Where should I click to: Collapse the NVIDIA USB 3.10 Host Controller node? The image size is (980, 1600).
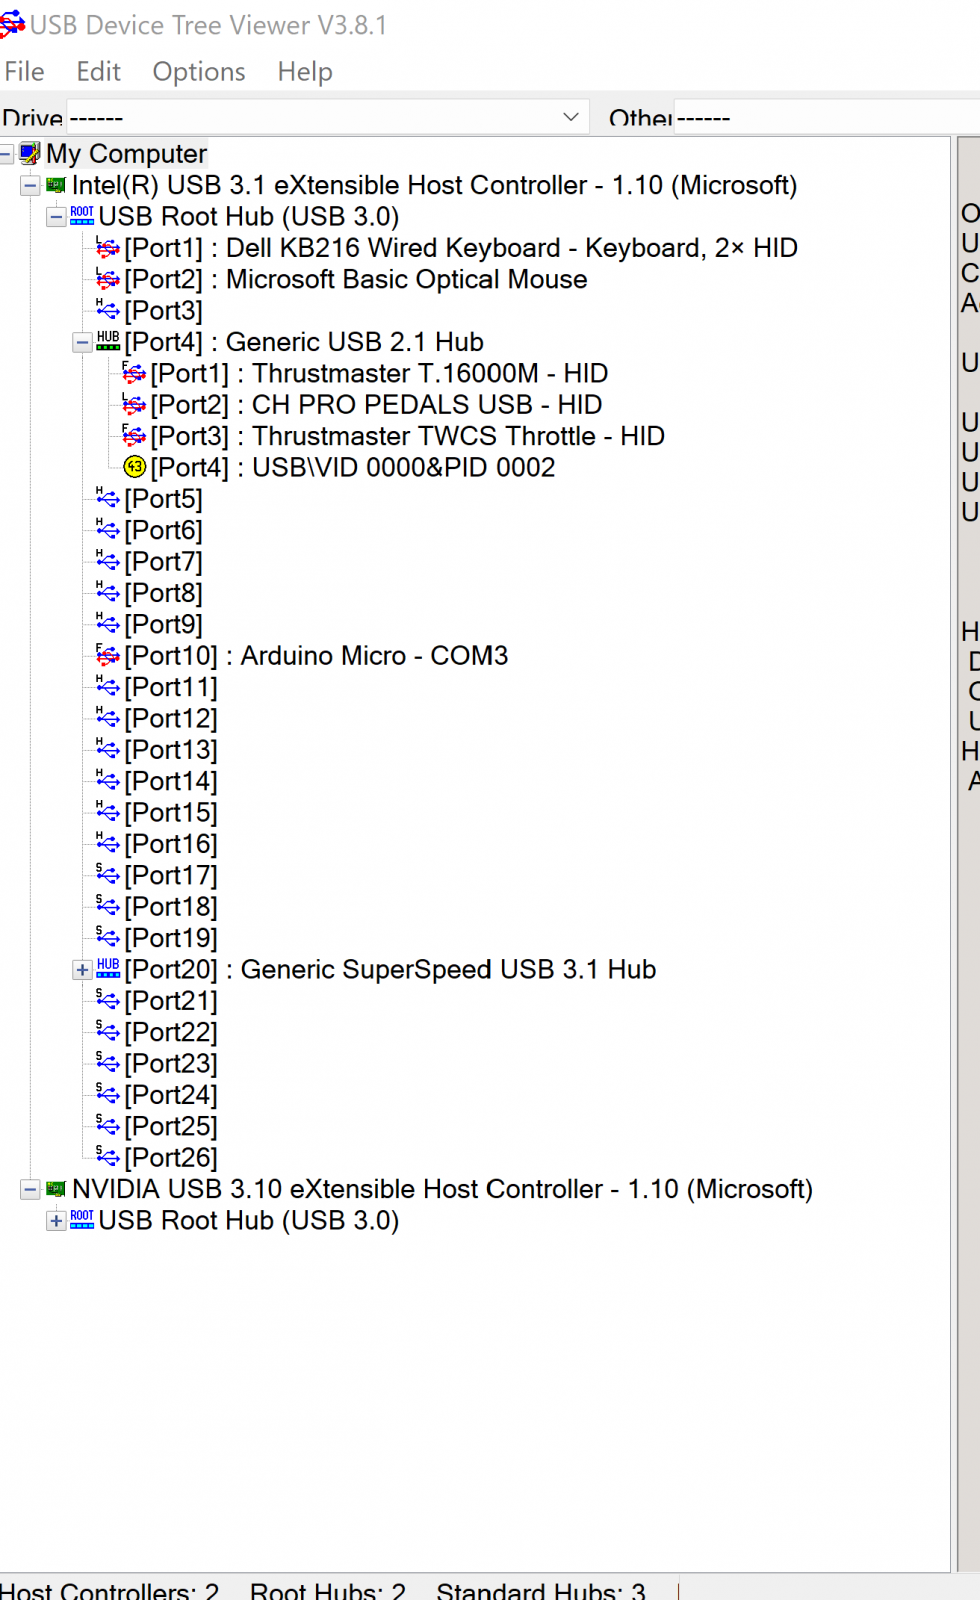tap(30, 1190)
